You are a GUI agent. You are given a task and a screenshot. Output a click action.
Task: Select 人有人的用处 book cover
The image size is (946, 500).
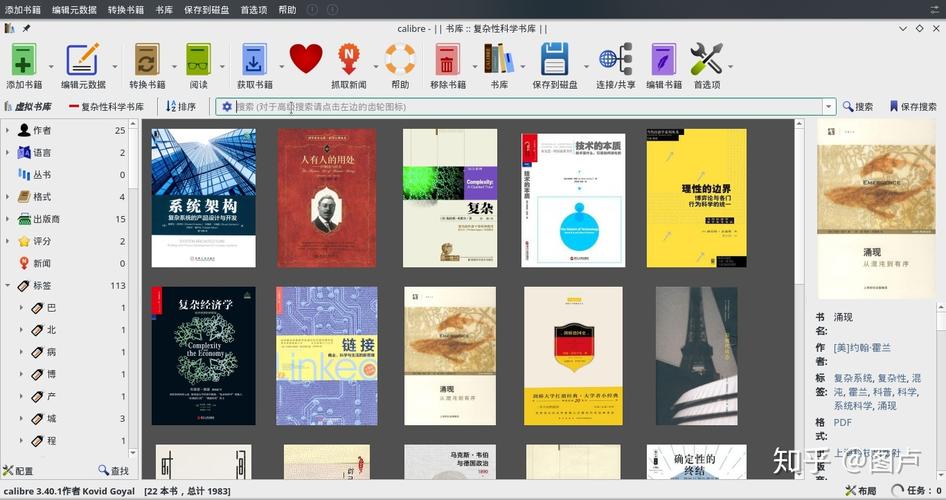326,198
